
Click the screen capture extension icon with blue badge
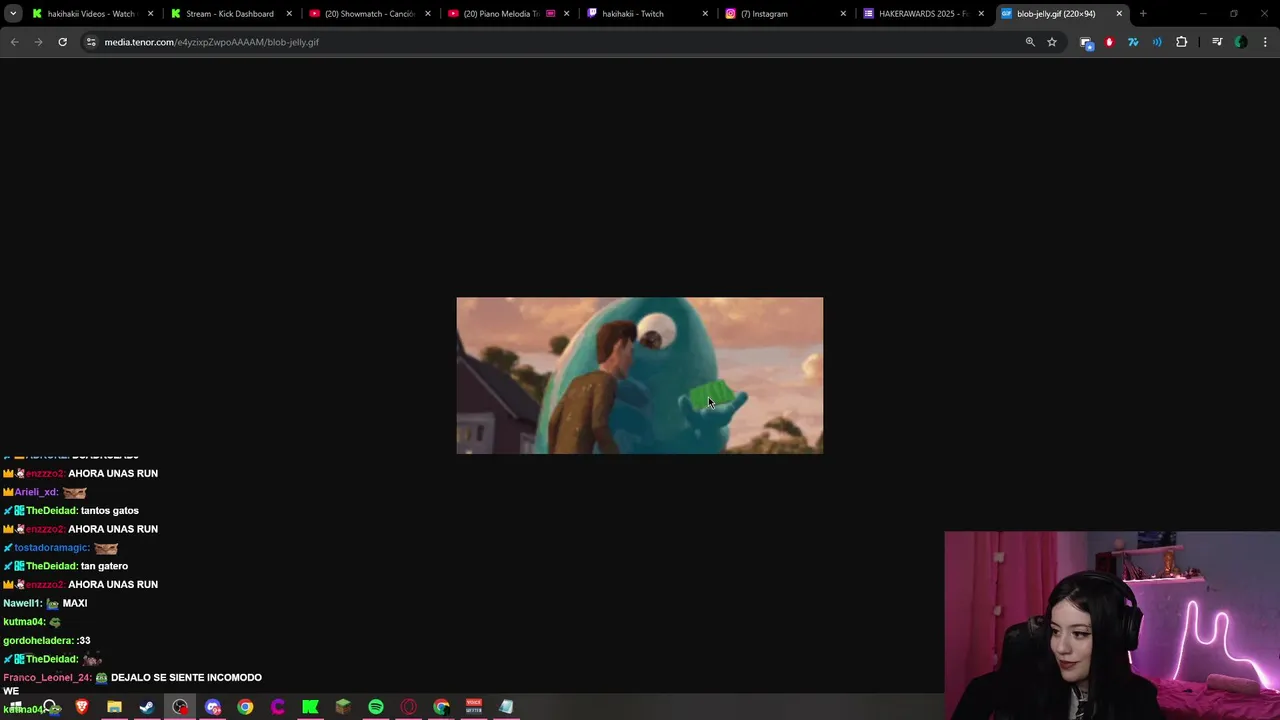point(1086,42)
